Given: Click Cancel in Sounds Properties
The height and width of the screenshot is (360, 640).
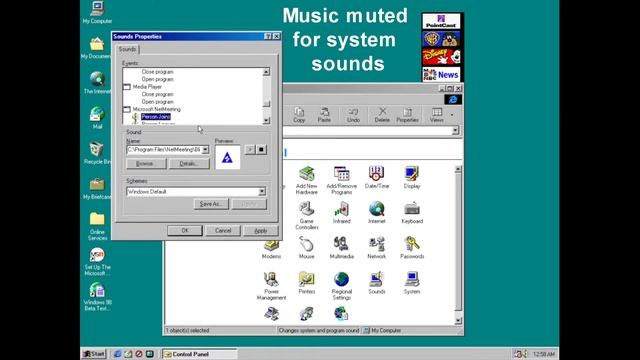Looking at the screenshot, I should (x=223, y=231).
